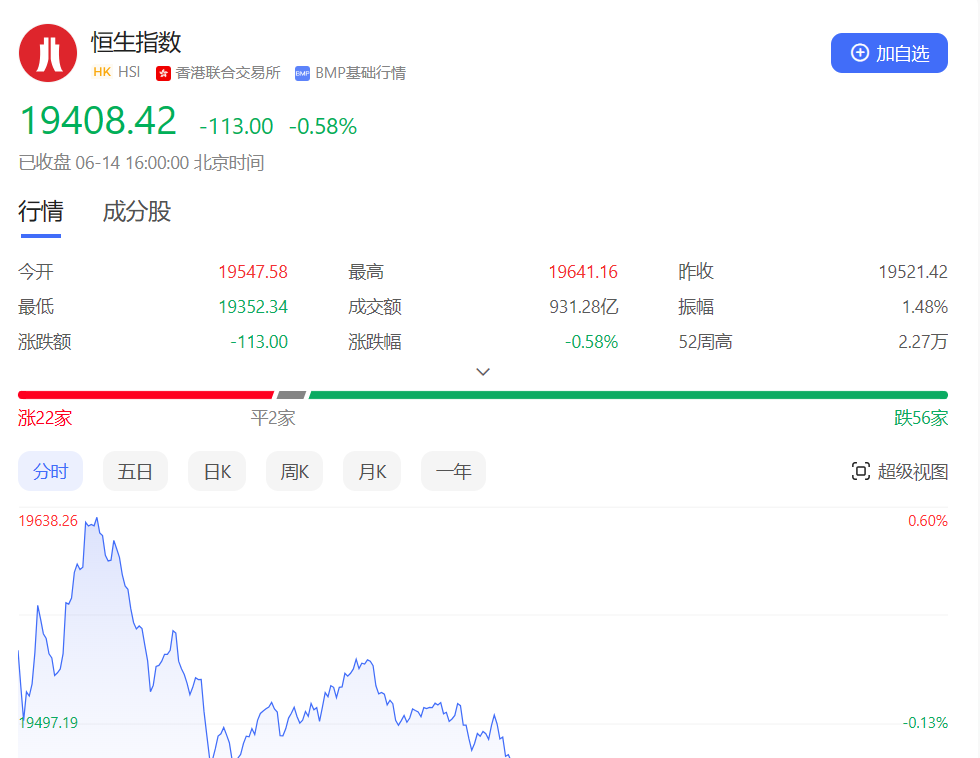Click the Hong Kong exchange flag icon

pos(163,73)
